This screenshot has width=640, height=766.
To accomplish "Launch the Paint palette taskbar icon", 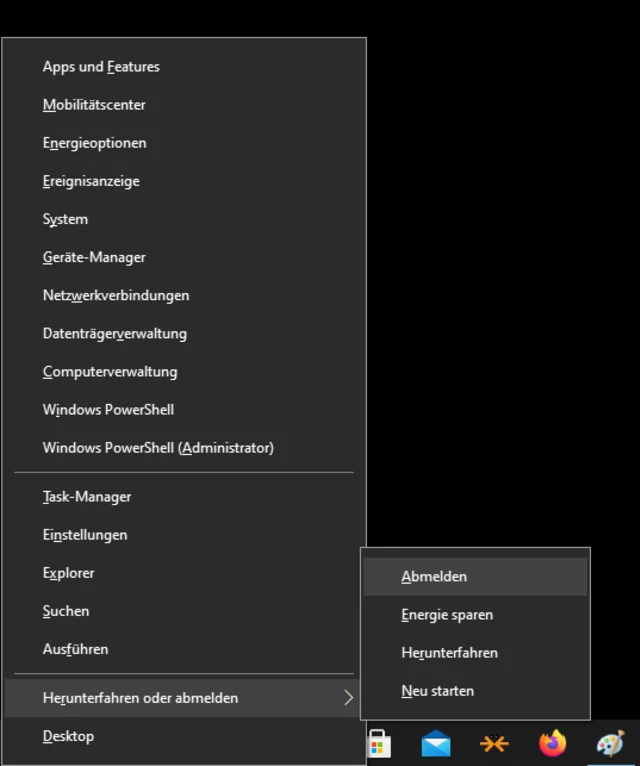I will pos(610,744).
